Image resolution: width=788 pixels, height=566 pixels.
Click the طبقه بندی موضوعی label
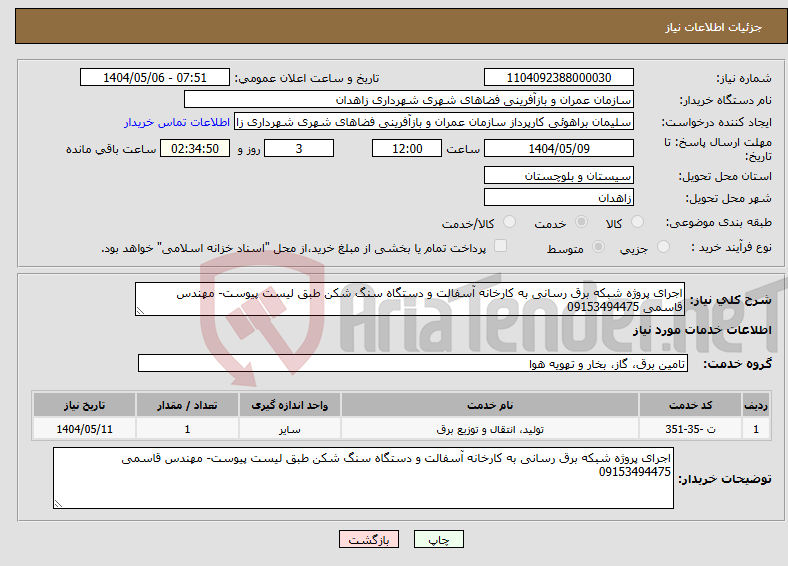[719, 222]
